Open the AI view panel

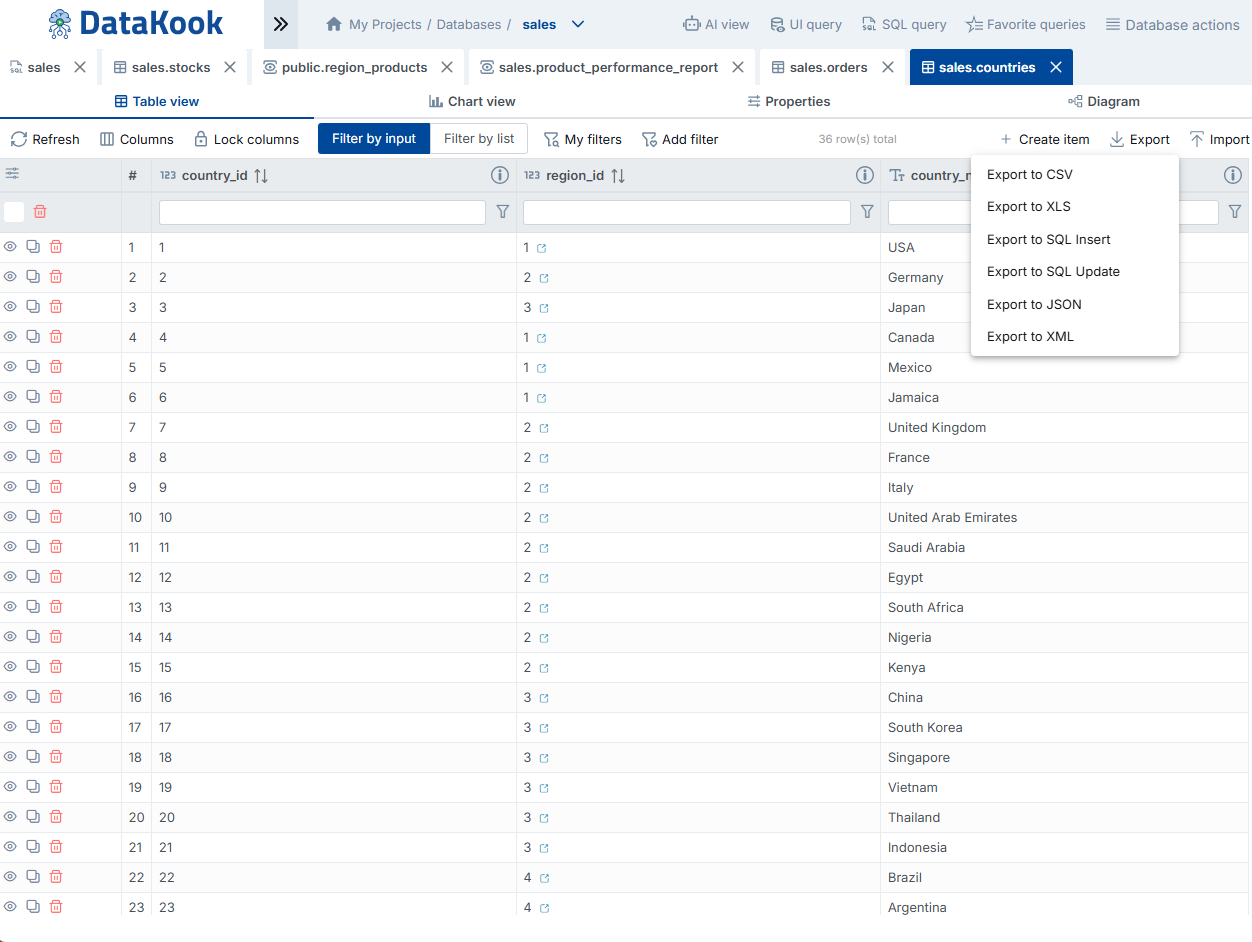pos(716,24)
